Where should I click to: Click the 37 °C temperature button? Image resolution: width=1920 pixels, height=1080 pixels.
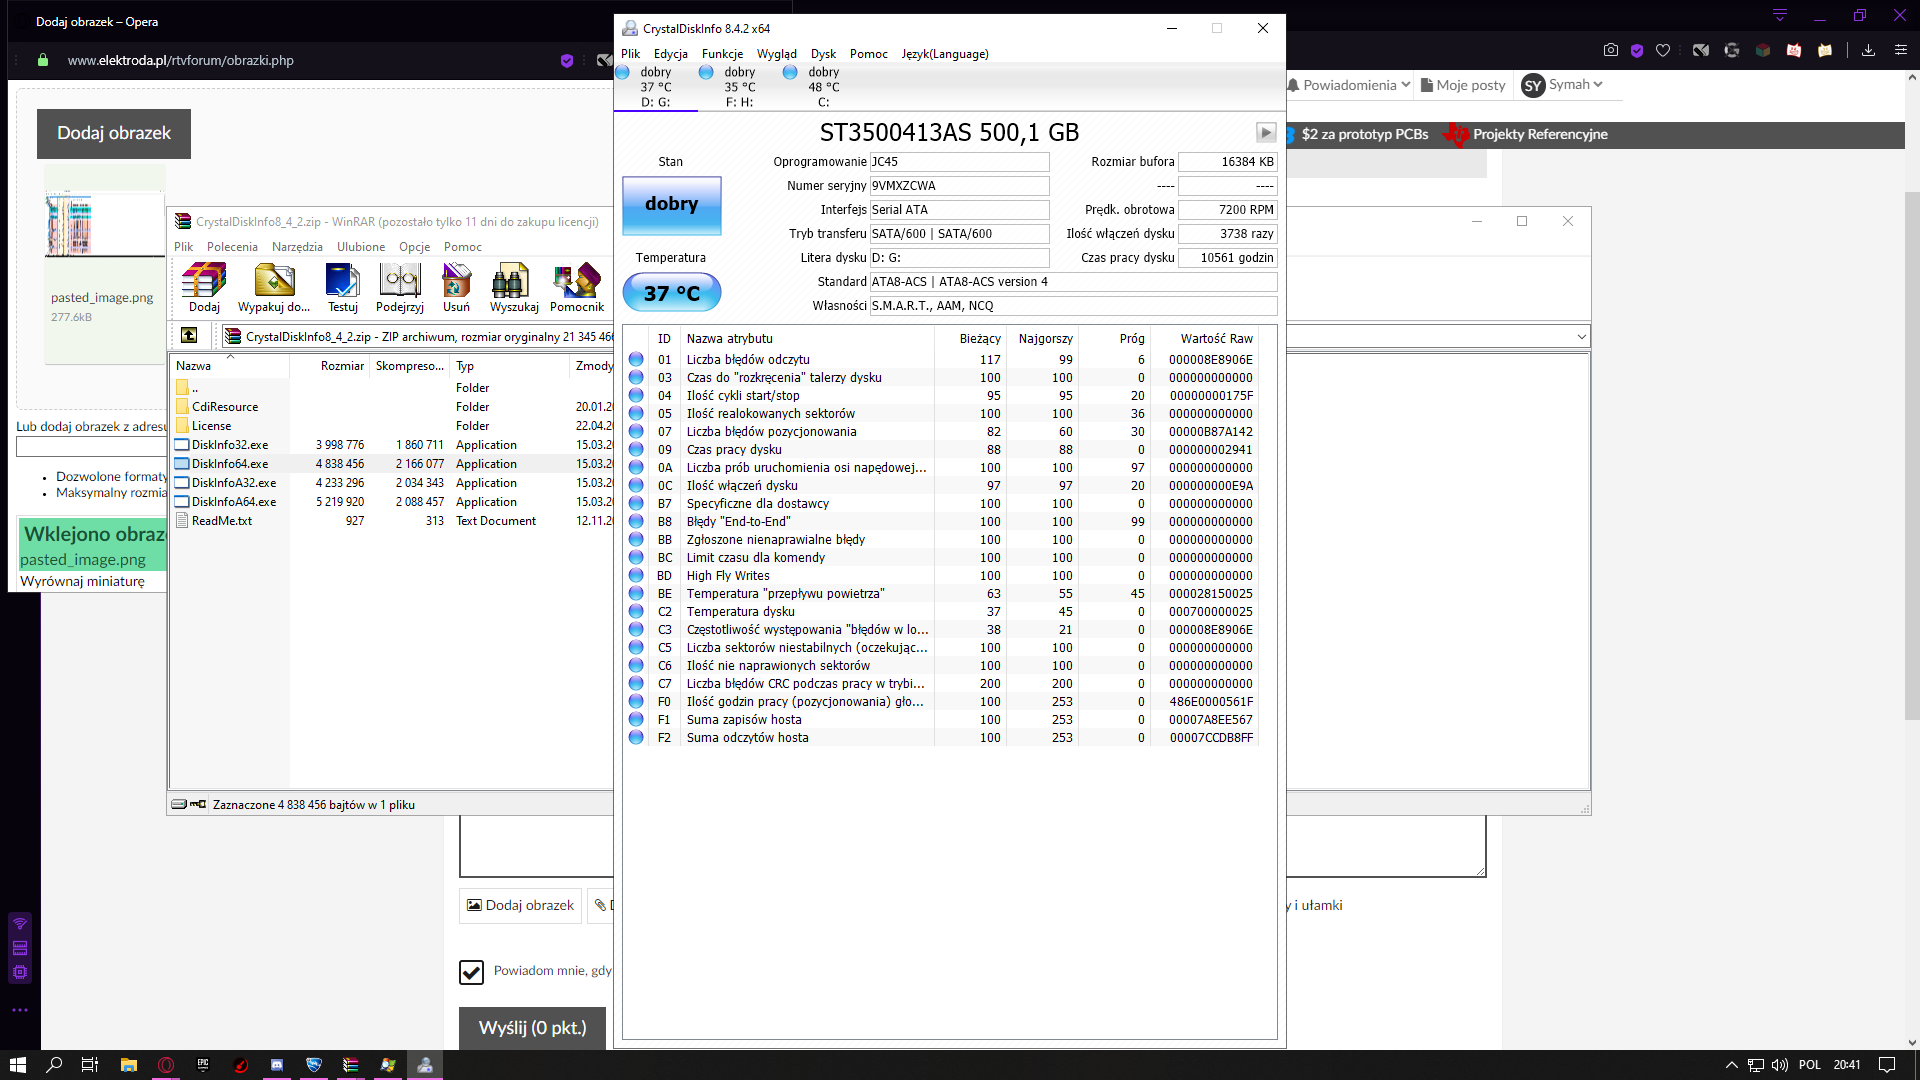tap(672, 293)
